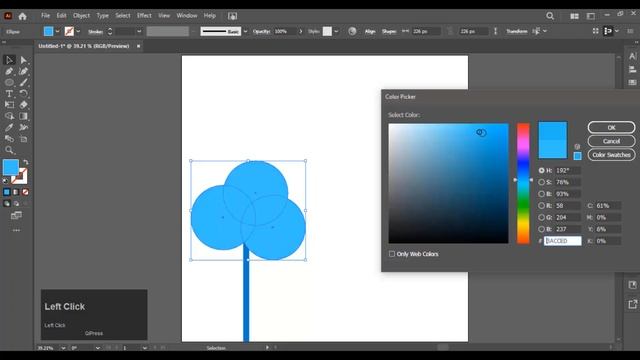Image resolution: width=640 pixels, height=360 pixels.
Task: Click the hex color input field
Action: (562, 241)
